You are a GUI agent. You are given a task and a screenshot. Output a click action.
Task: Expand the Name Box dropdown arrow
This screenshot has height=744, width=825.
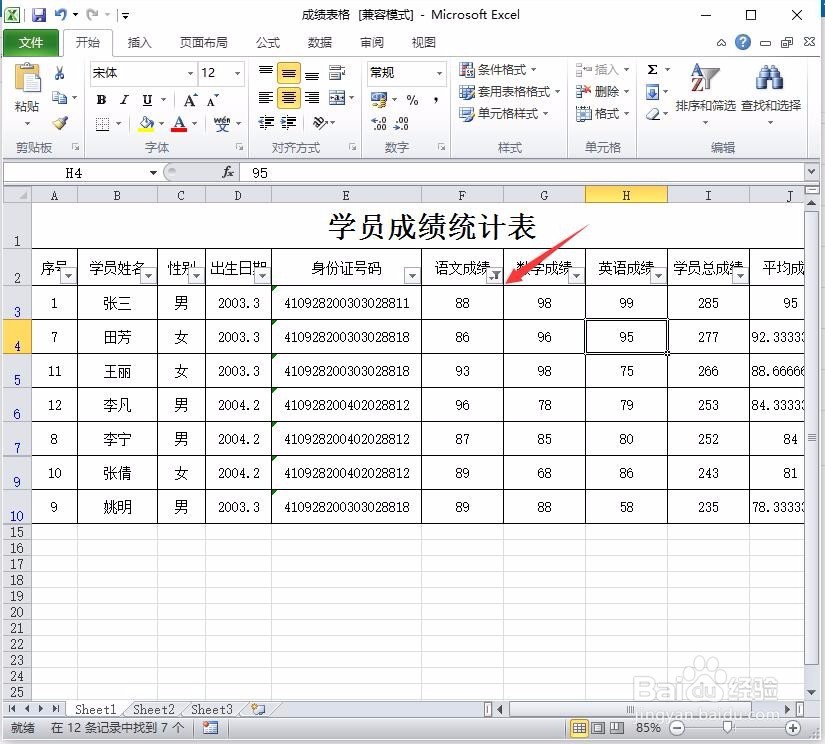153,173
